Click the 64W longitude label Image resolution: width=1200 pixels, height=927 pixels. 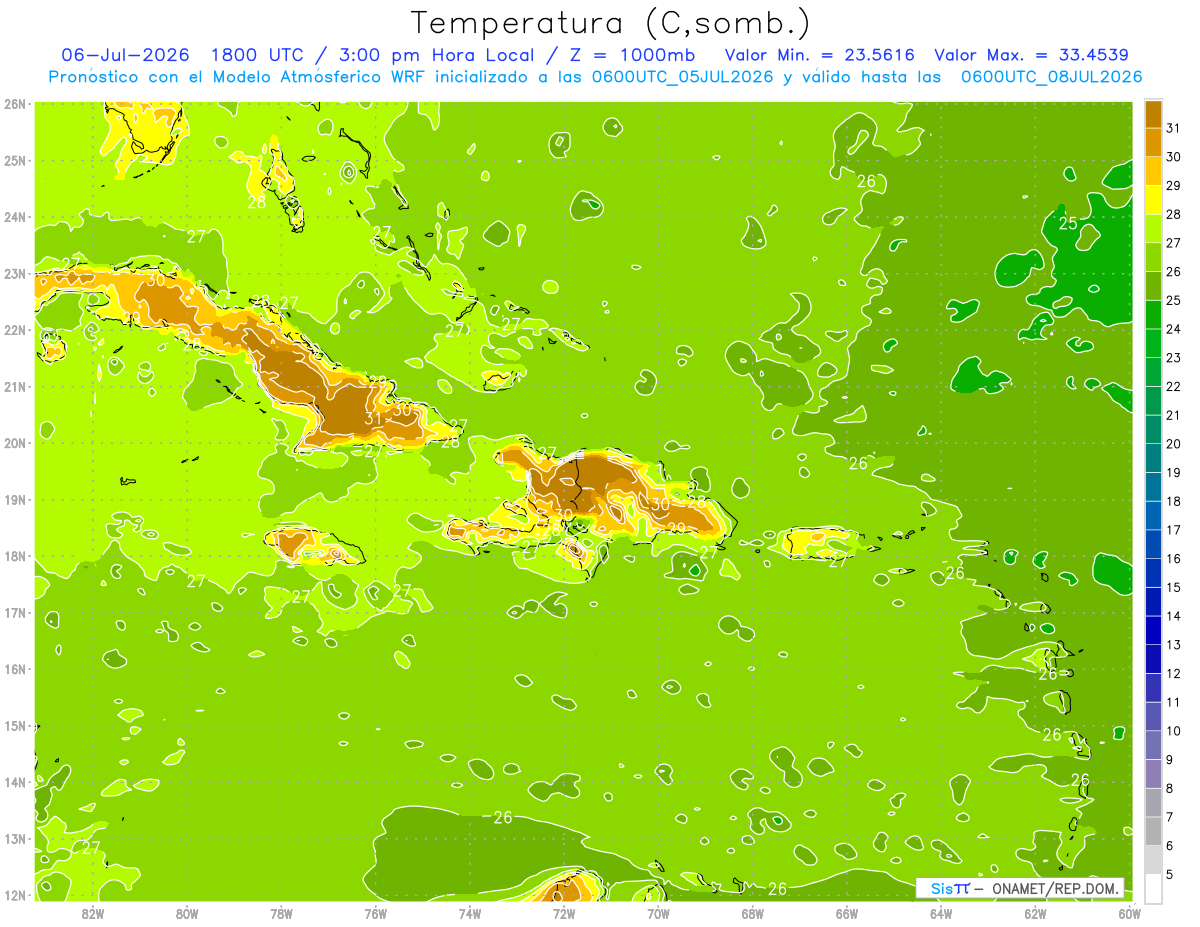(941, 913)
